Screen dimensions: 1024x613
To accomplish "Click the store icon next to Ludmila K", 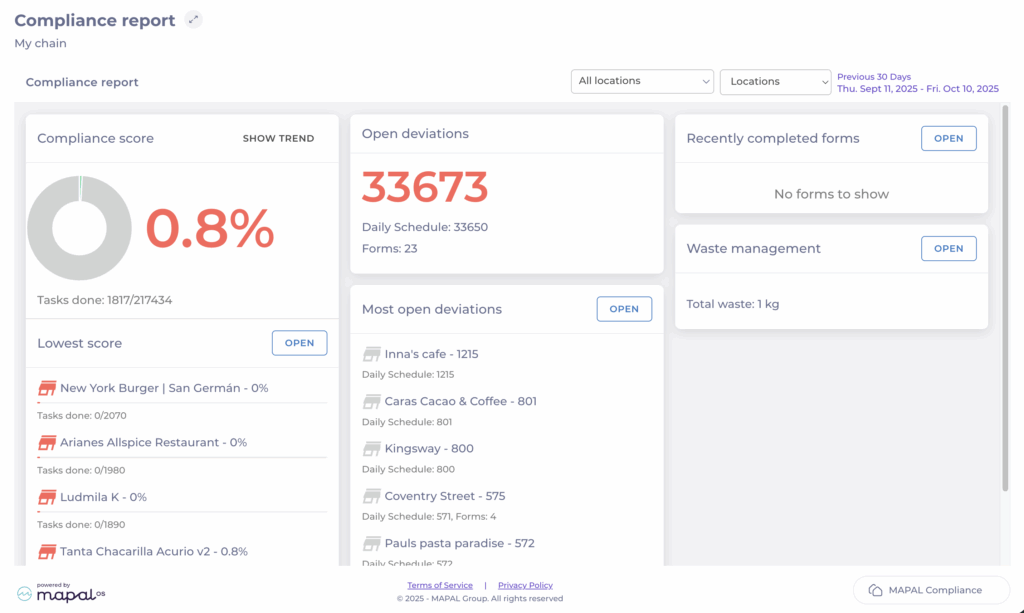I will click(x=47, y=497).
